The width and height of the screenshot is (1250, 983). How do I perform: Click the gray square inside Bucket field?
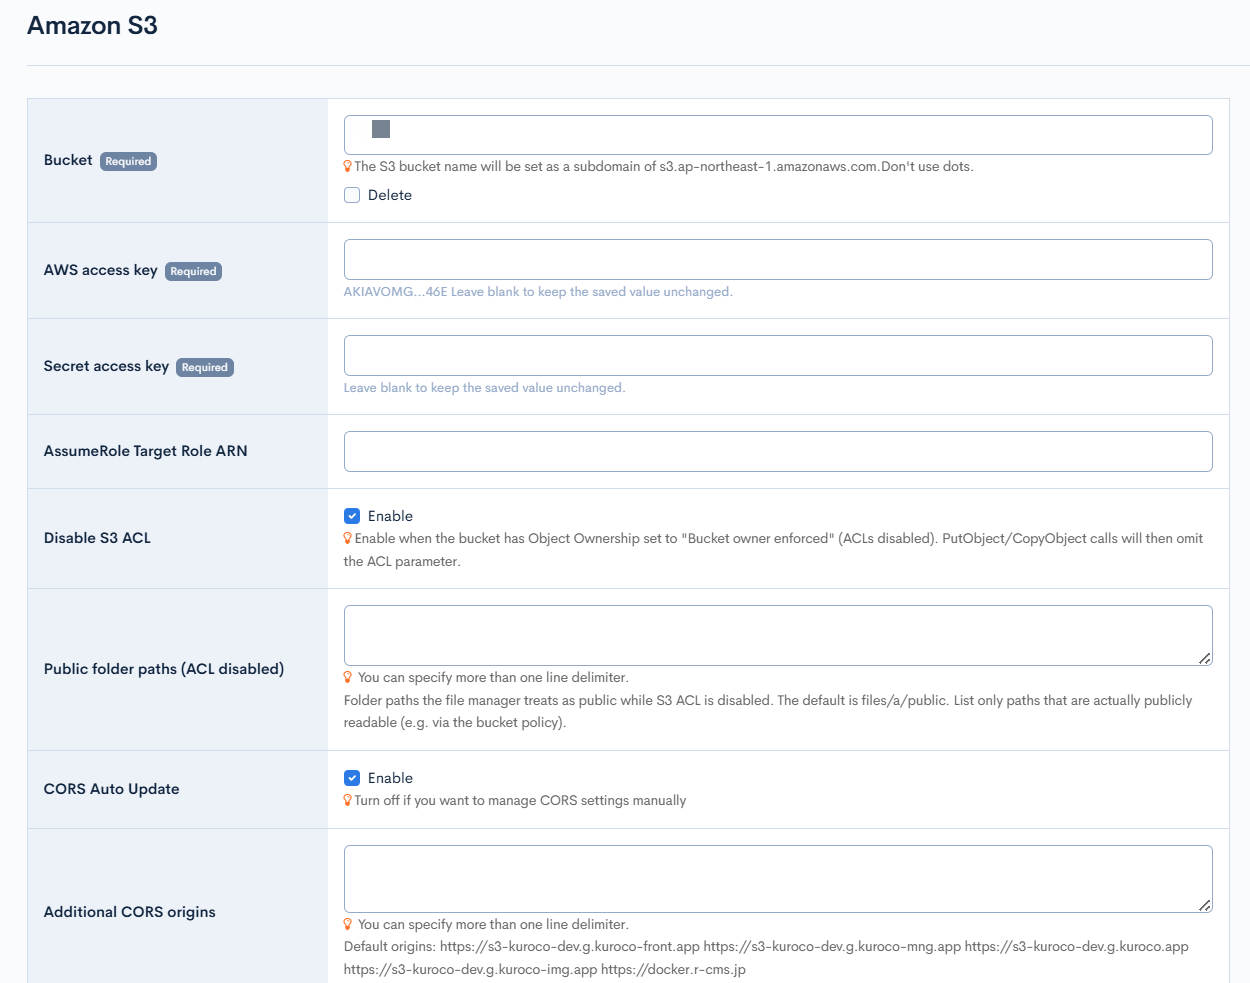pos(381,129)
